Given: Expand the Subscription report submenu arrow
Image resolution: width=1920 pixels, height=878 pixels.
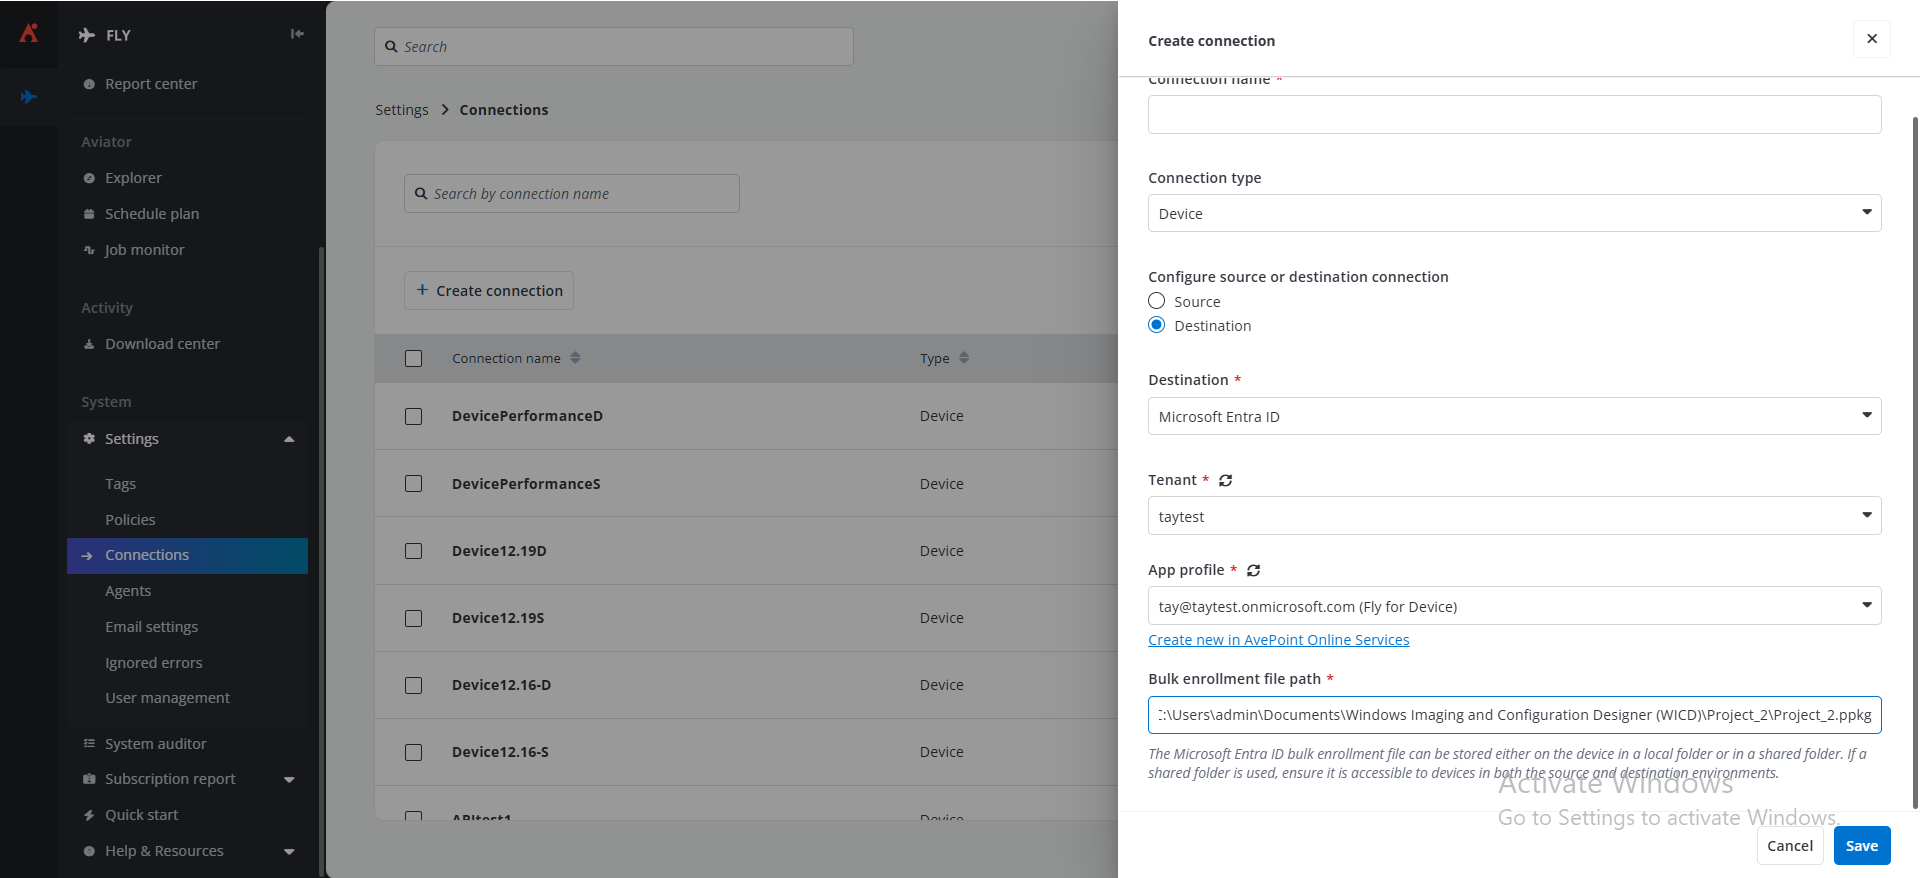Looking at the screenshot, I should (x=289, y=780).
